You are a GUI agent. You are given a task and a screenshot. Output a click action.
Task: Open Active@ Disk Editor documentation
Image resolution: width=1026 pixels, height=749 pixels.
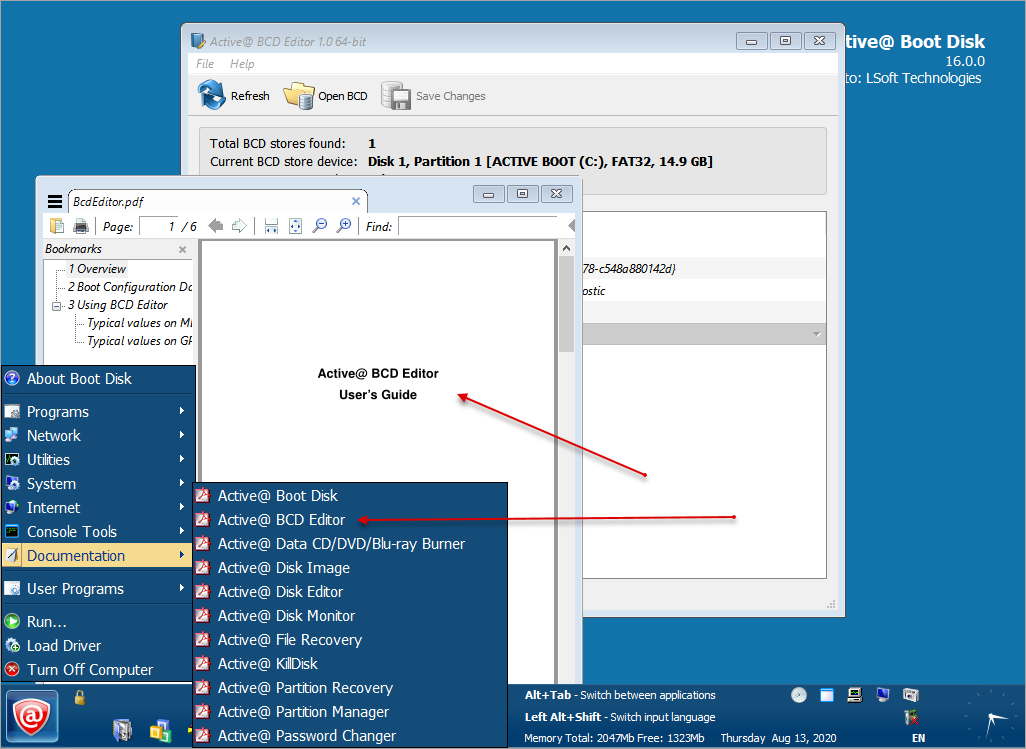[350, 592]
